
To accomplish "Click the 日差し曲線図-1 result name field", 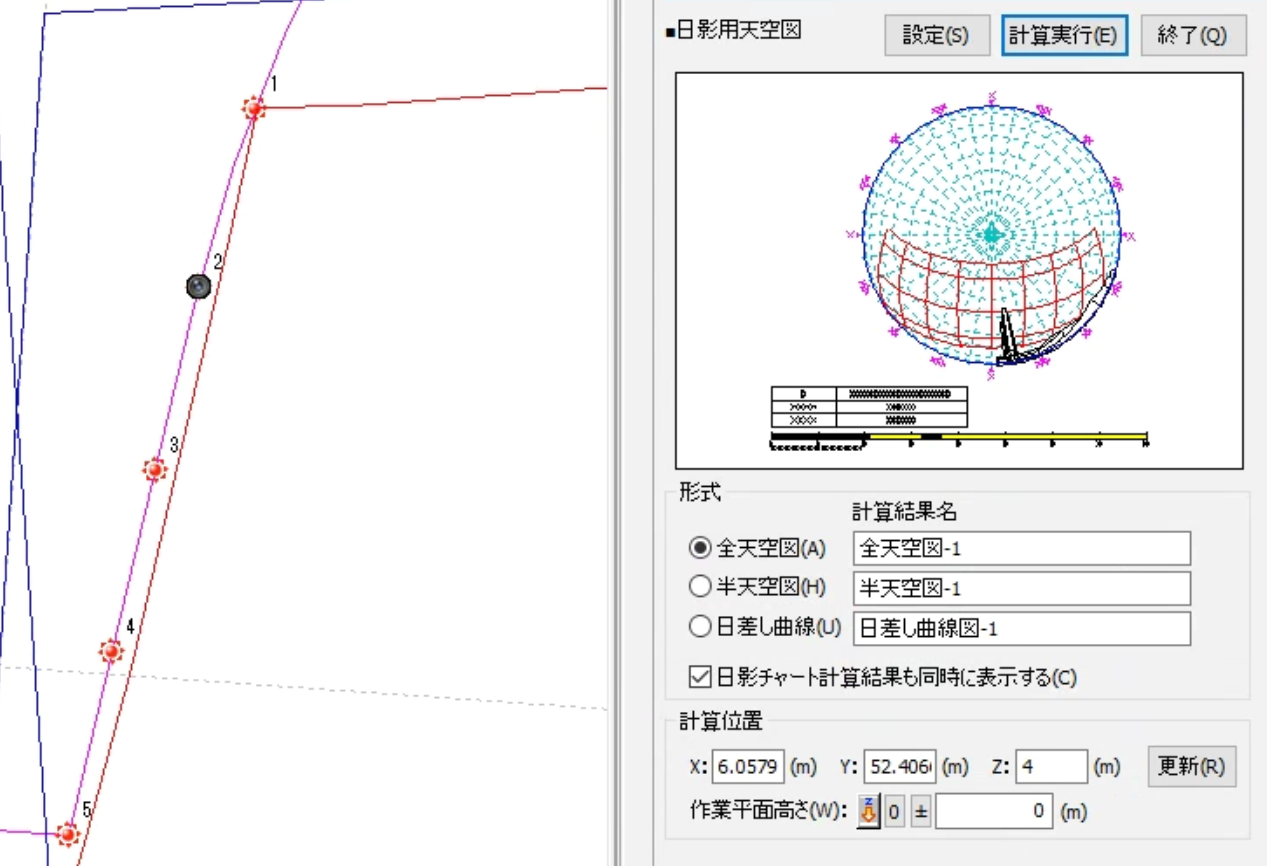I will click(1022, 628).
